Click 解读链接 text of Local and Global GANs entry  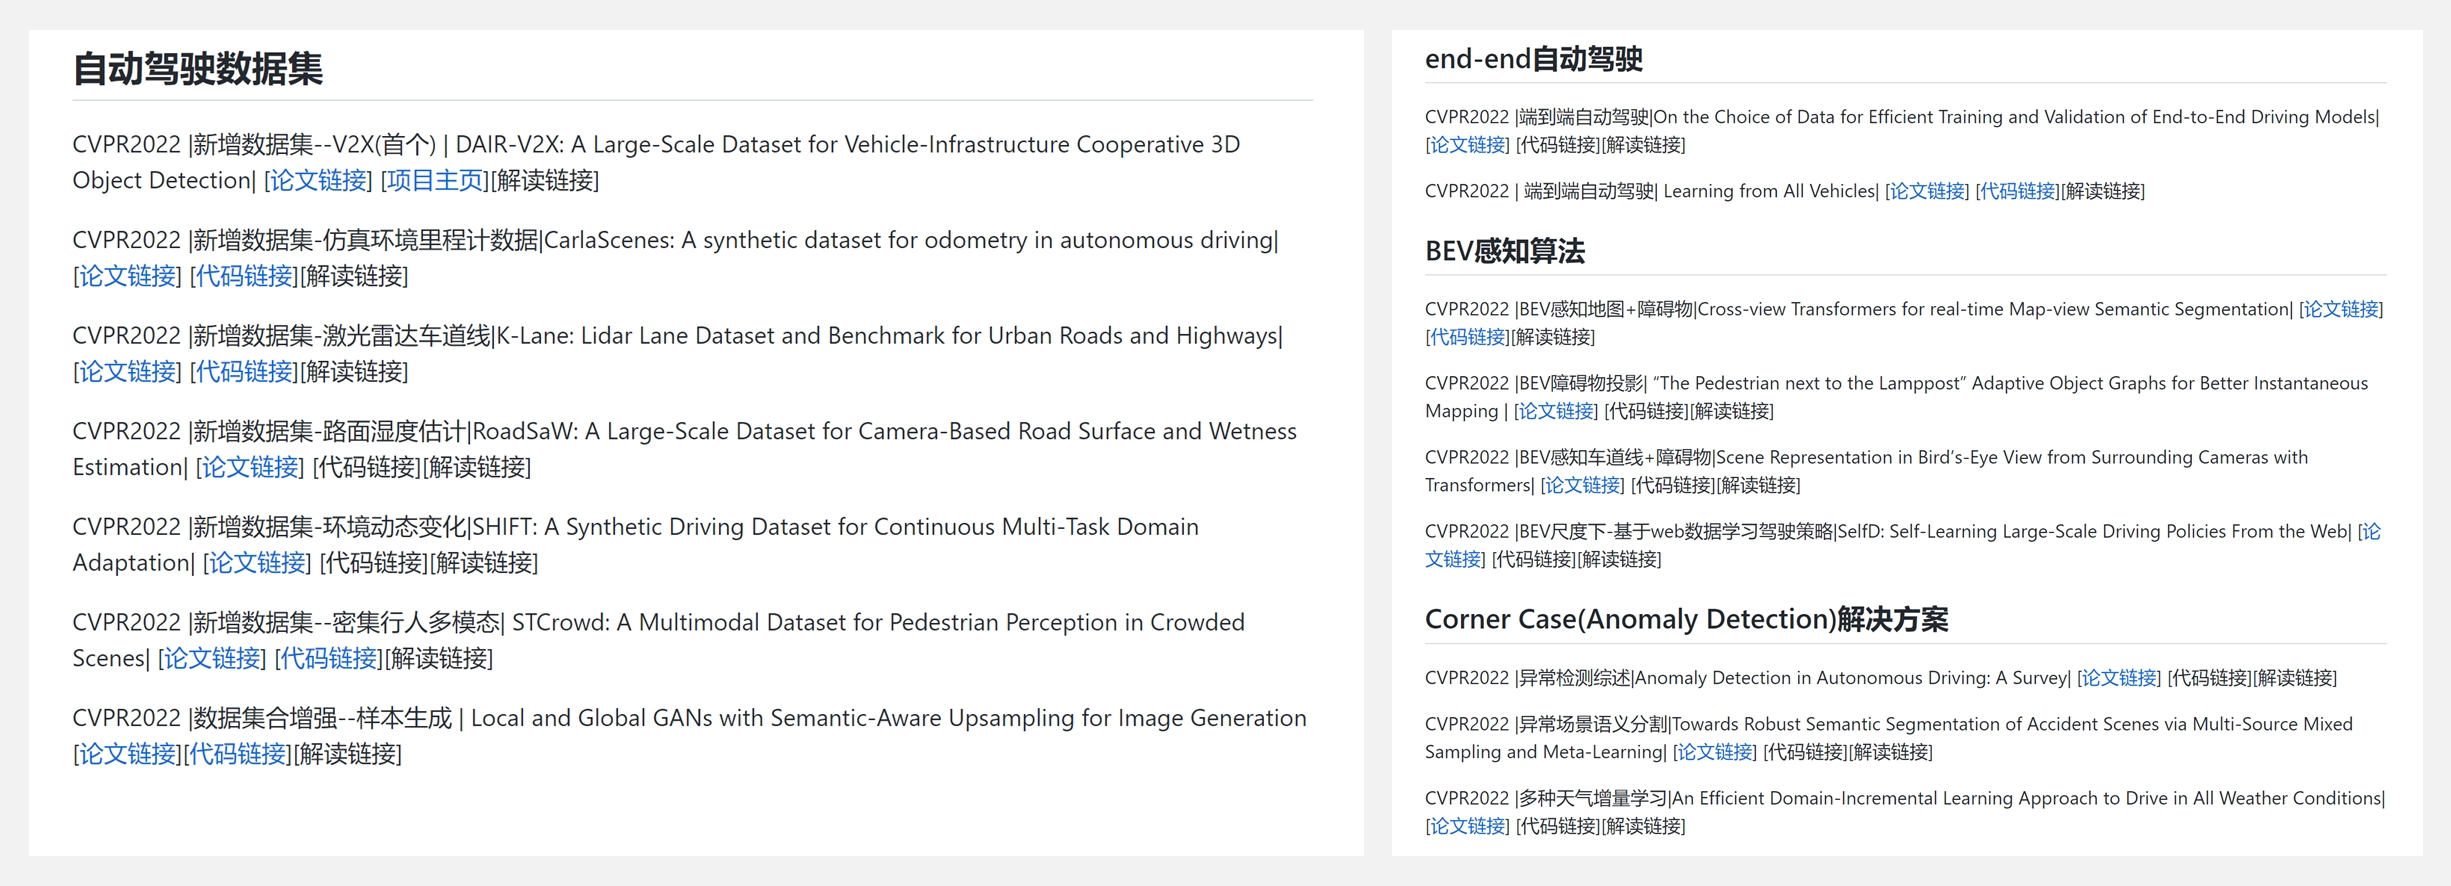348,754
